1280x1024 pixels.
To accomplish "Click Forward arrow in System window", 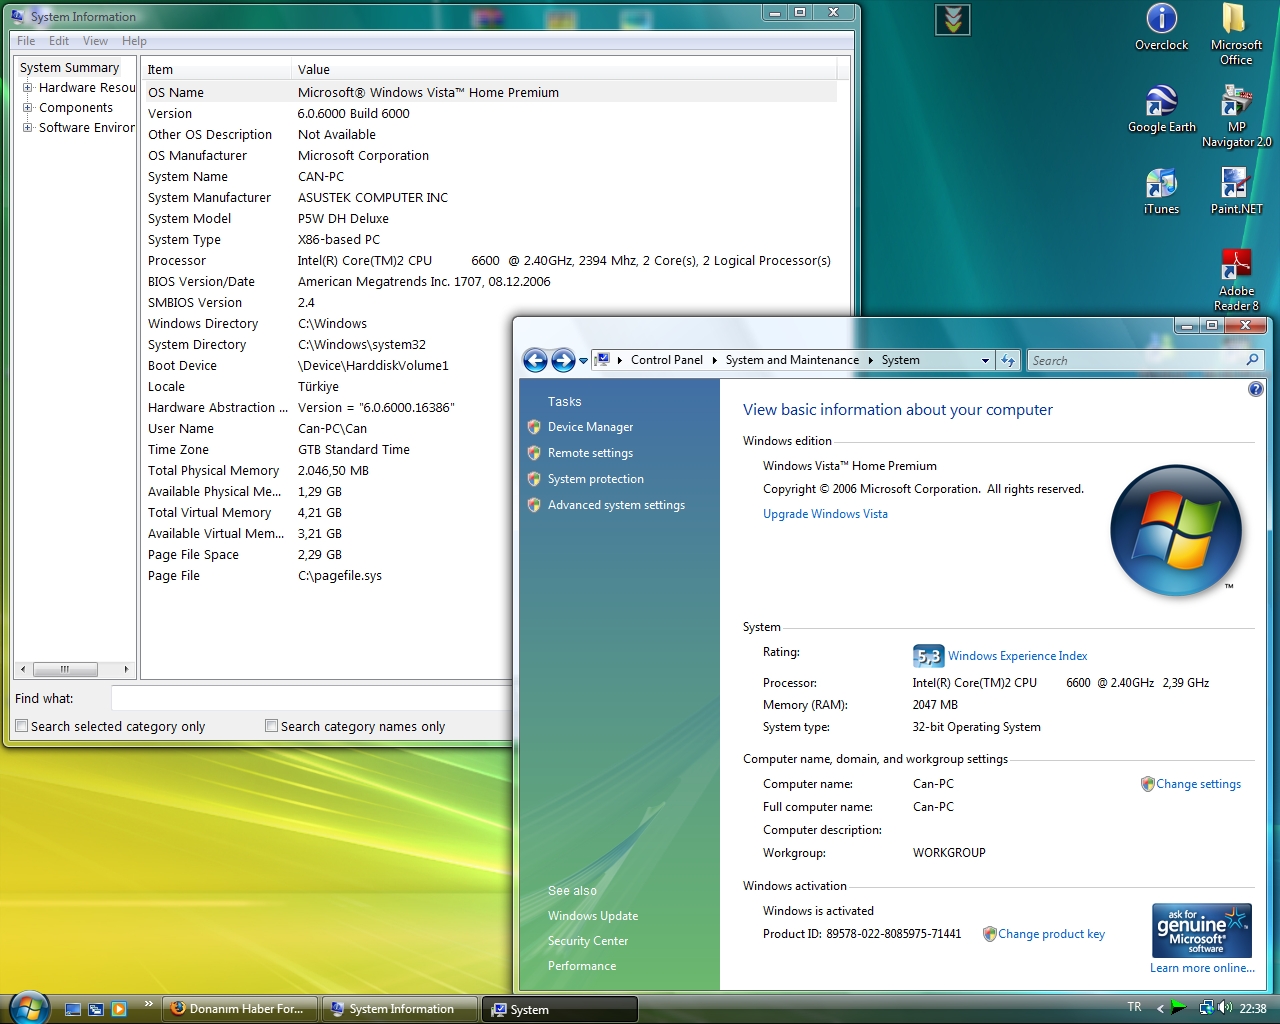I will tap(563, 360).
